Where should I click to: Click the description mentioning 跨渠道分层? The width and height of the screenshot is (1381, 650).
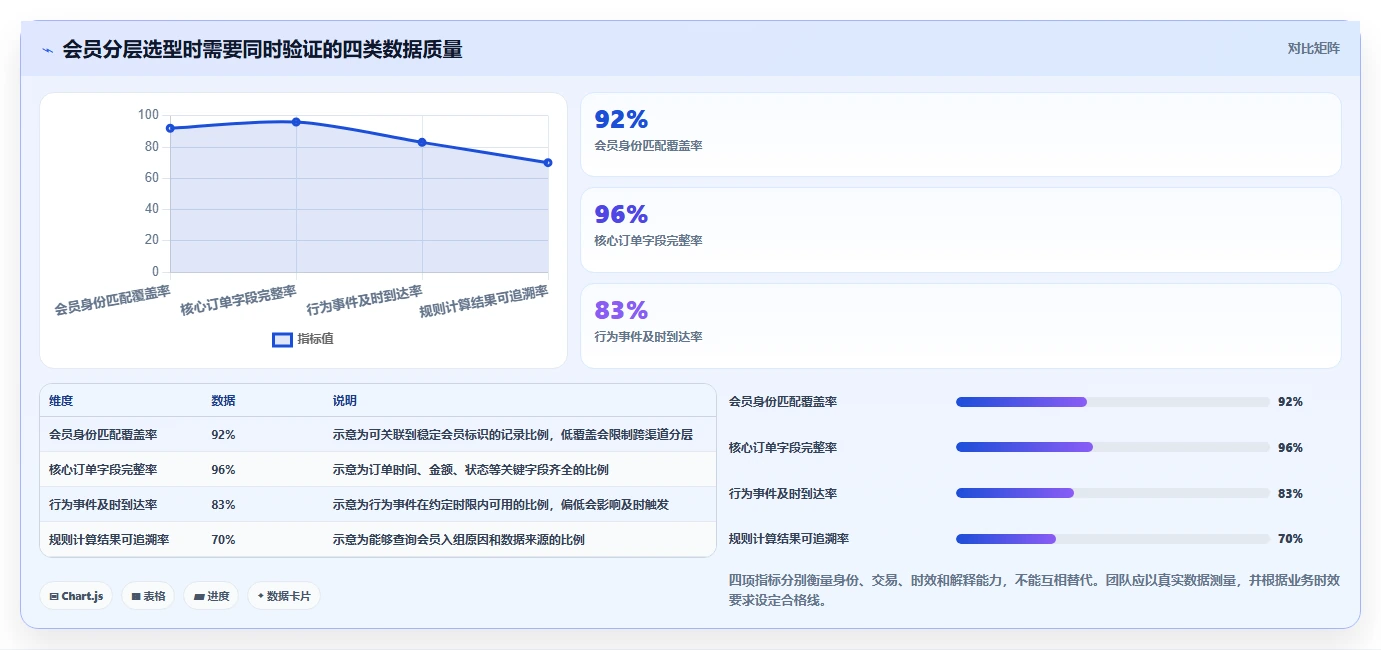pos(513,435)
